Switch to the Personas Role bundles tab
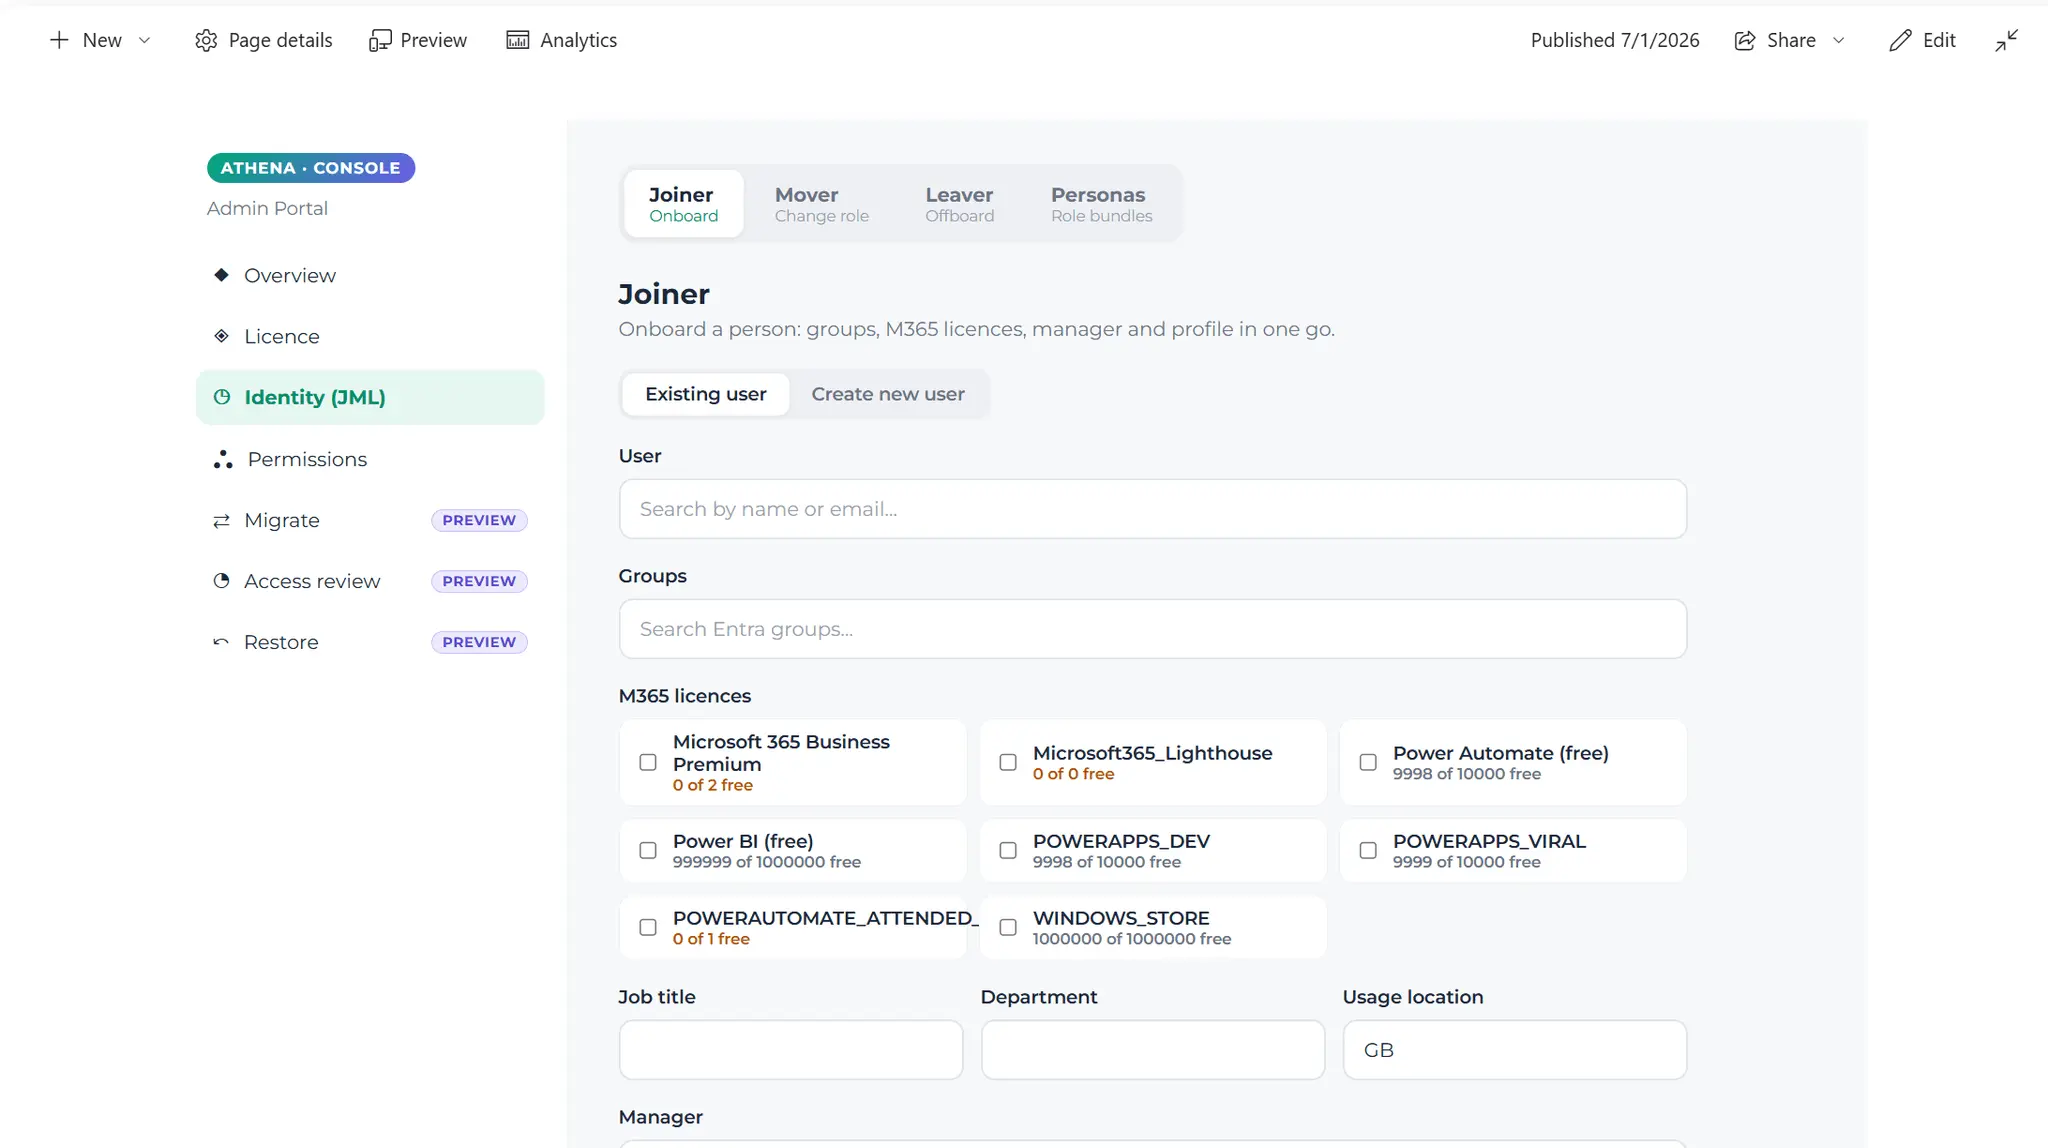Screen dimensions: 2048x1148 (1101, 204)
